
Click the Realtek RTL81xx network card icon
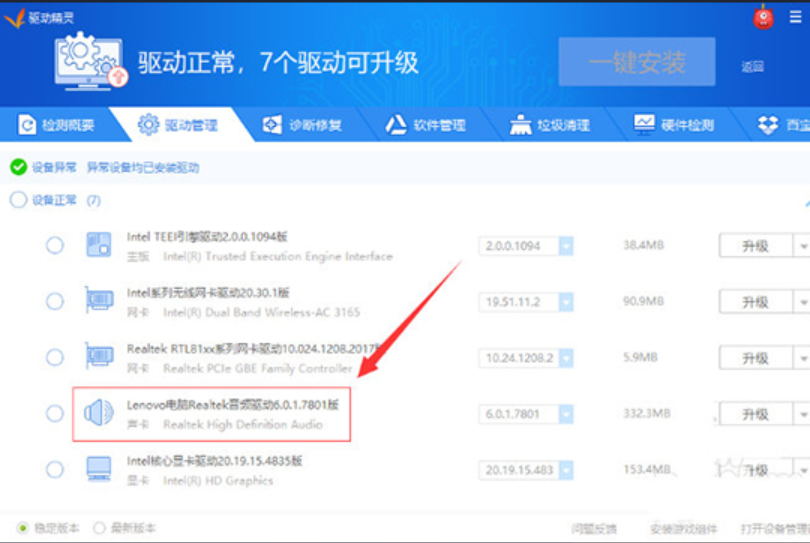coord(99,357)
